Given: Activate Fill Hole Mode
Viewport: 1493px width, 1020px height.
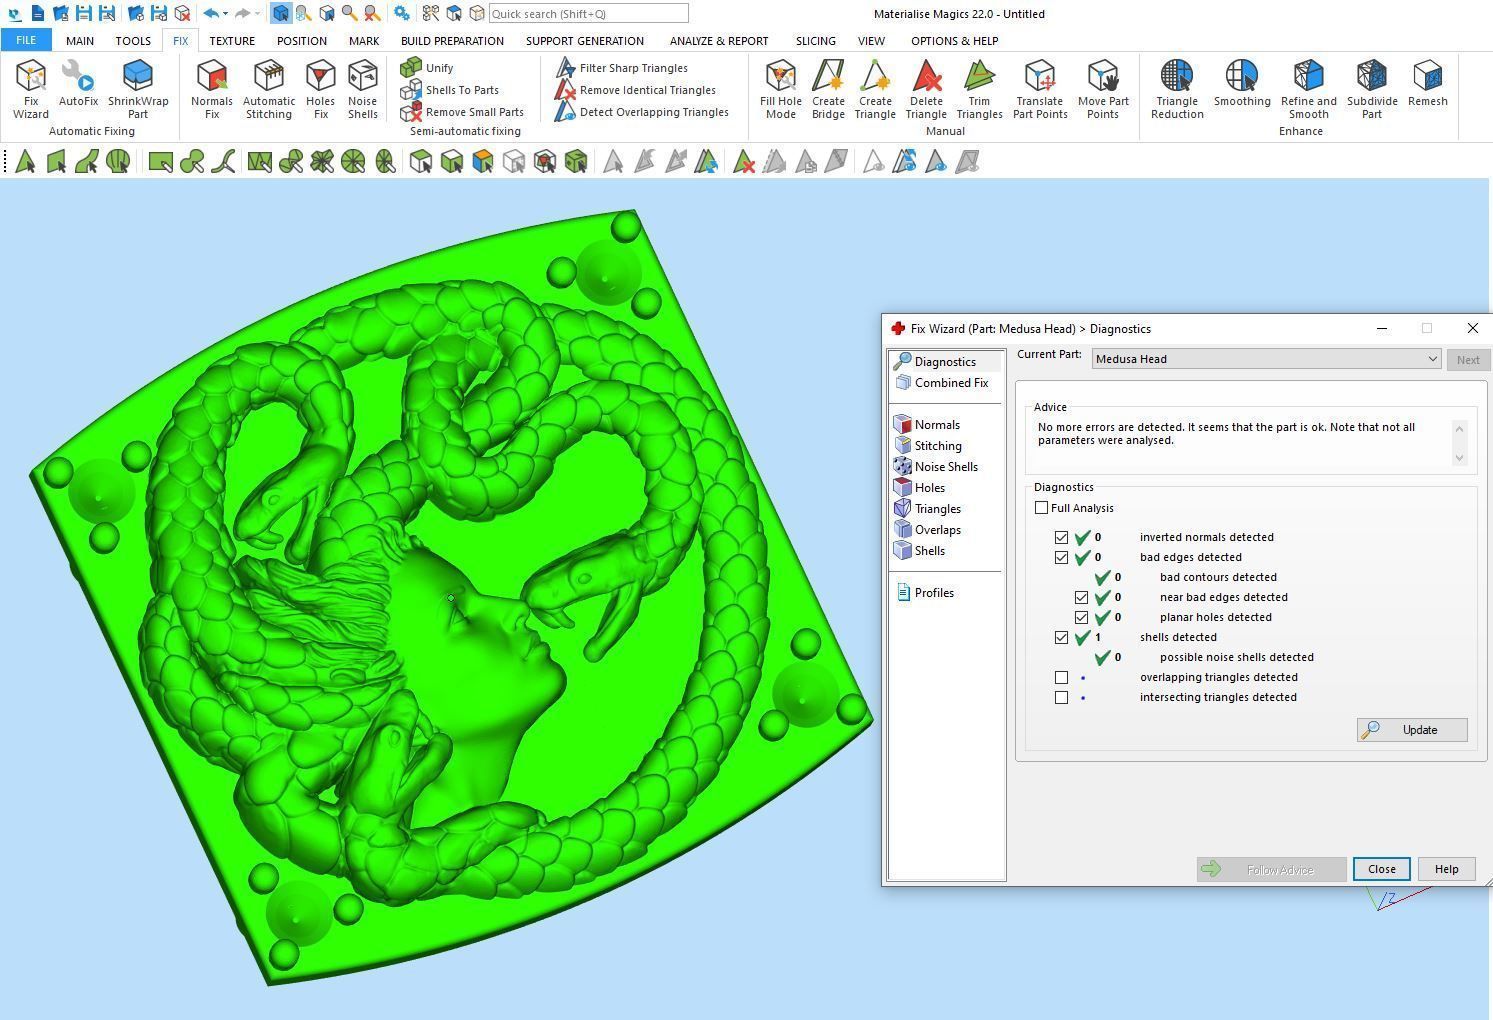Looking at the screenshot, I should [x=781, y=90].
